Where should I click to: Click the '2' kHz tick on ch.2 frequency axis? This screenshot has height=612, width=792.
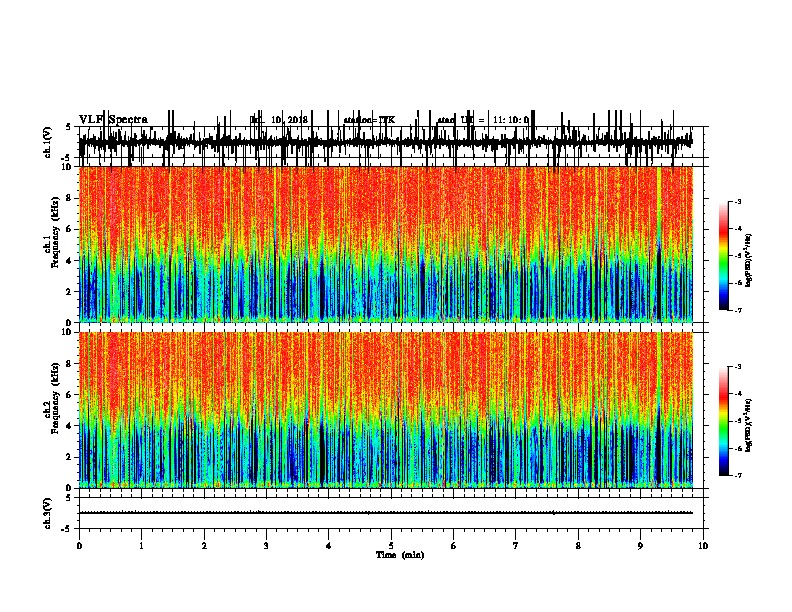pyautogui.click(x=70, y=457)
